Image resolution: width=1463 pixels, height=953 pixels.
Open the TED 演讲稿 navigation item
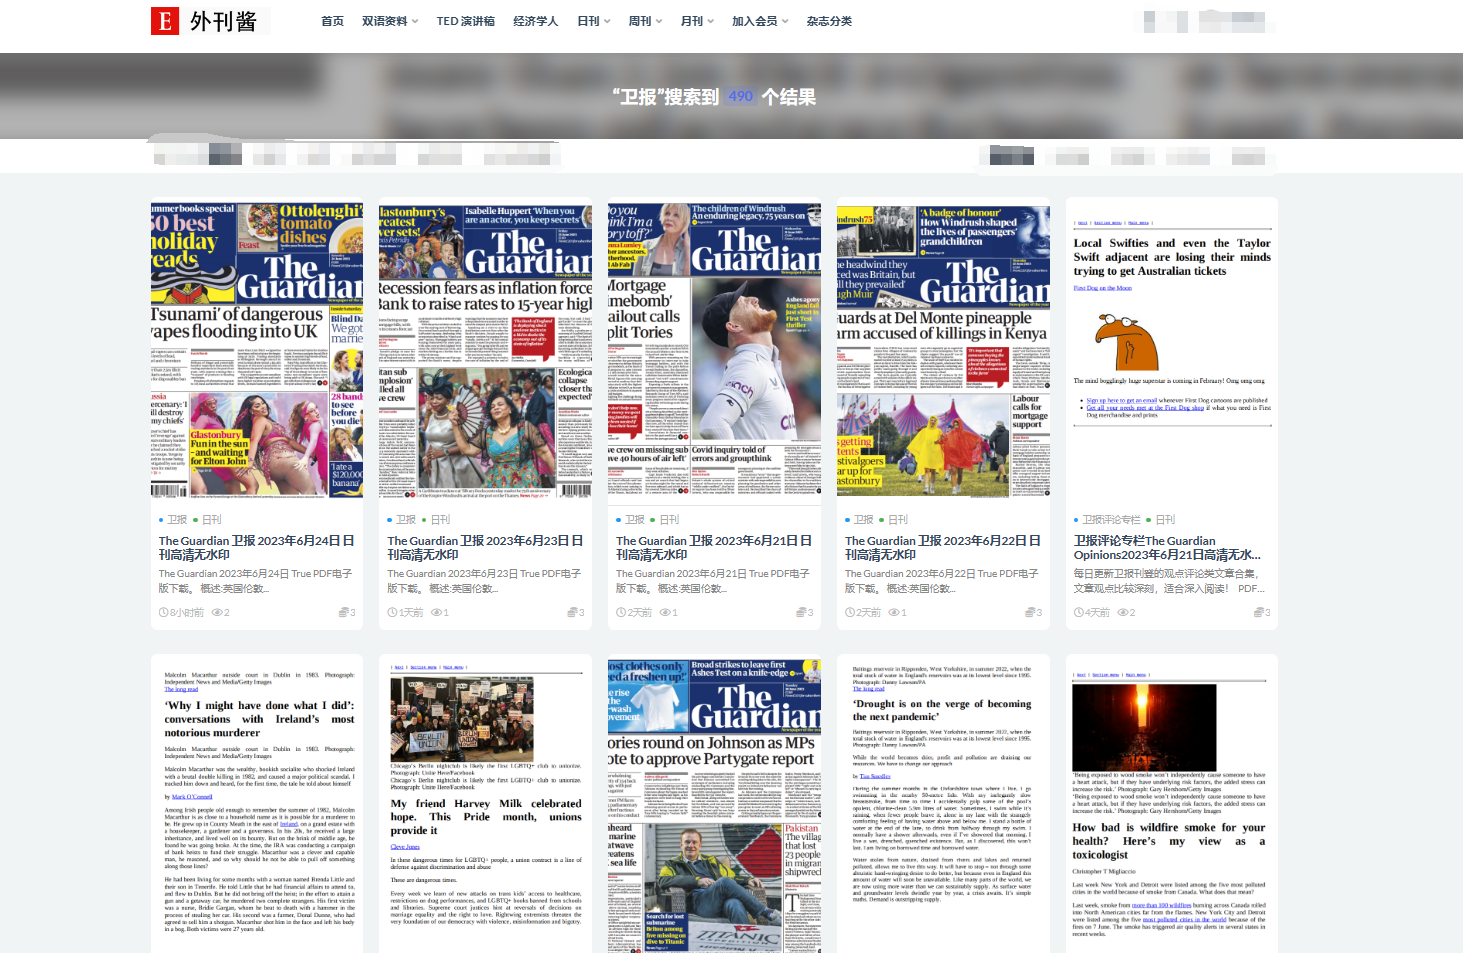tap(466, 21)
